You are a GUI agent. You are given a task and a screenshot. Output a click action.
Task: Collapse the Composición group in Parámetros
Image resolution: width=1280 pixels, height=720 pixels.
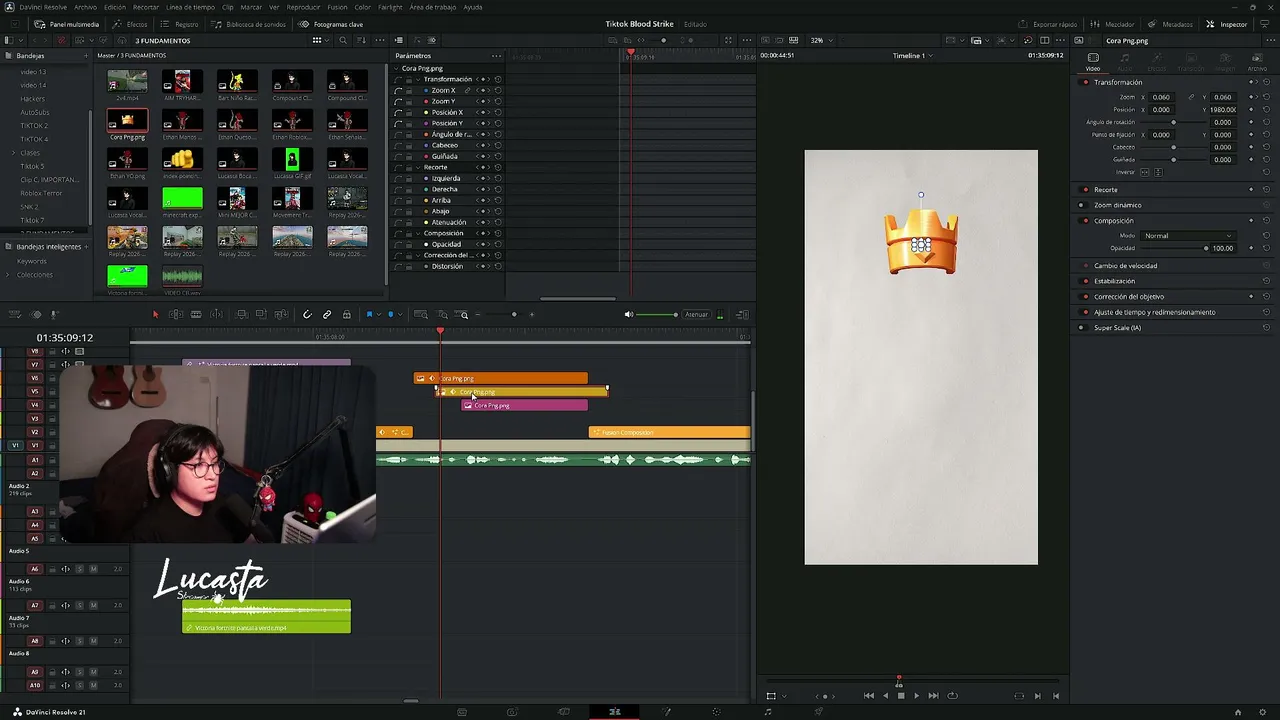coord(418,233)
